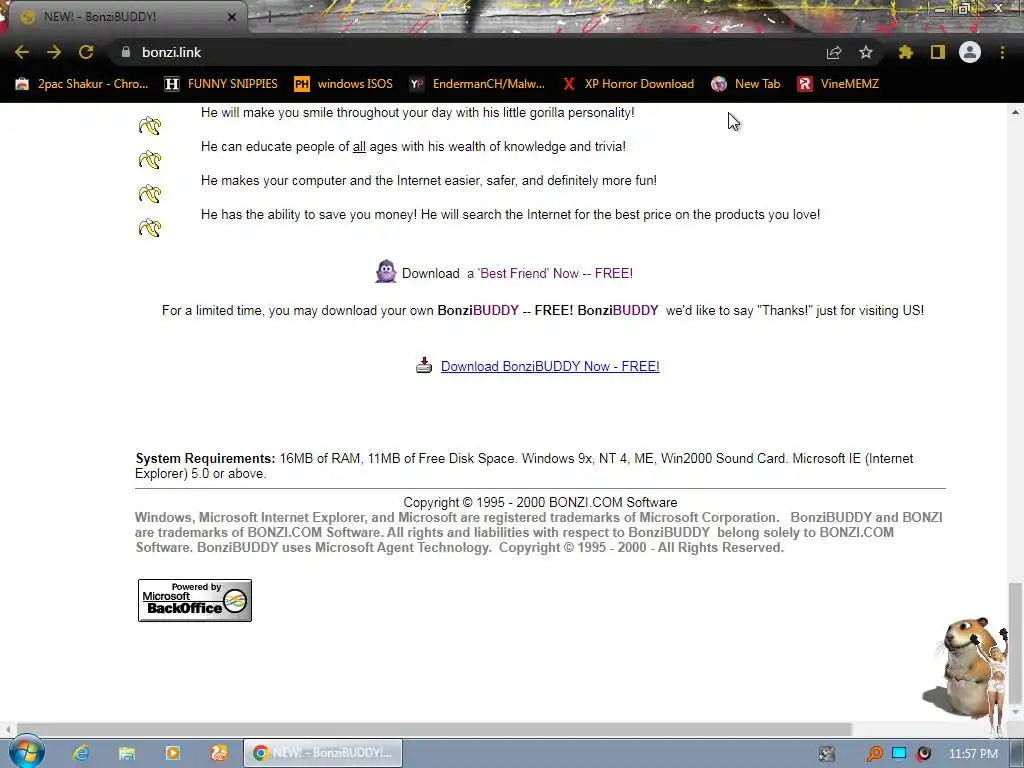Launch Internet Explorer from the taskbar
The image size is (1024, 768).
click(x=81, y=753)
